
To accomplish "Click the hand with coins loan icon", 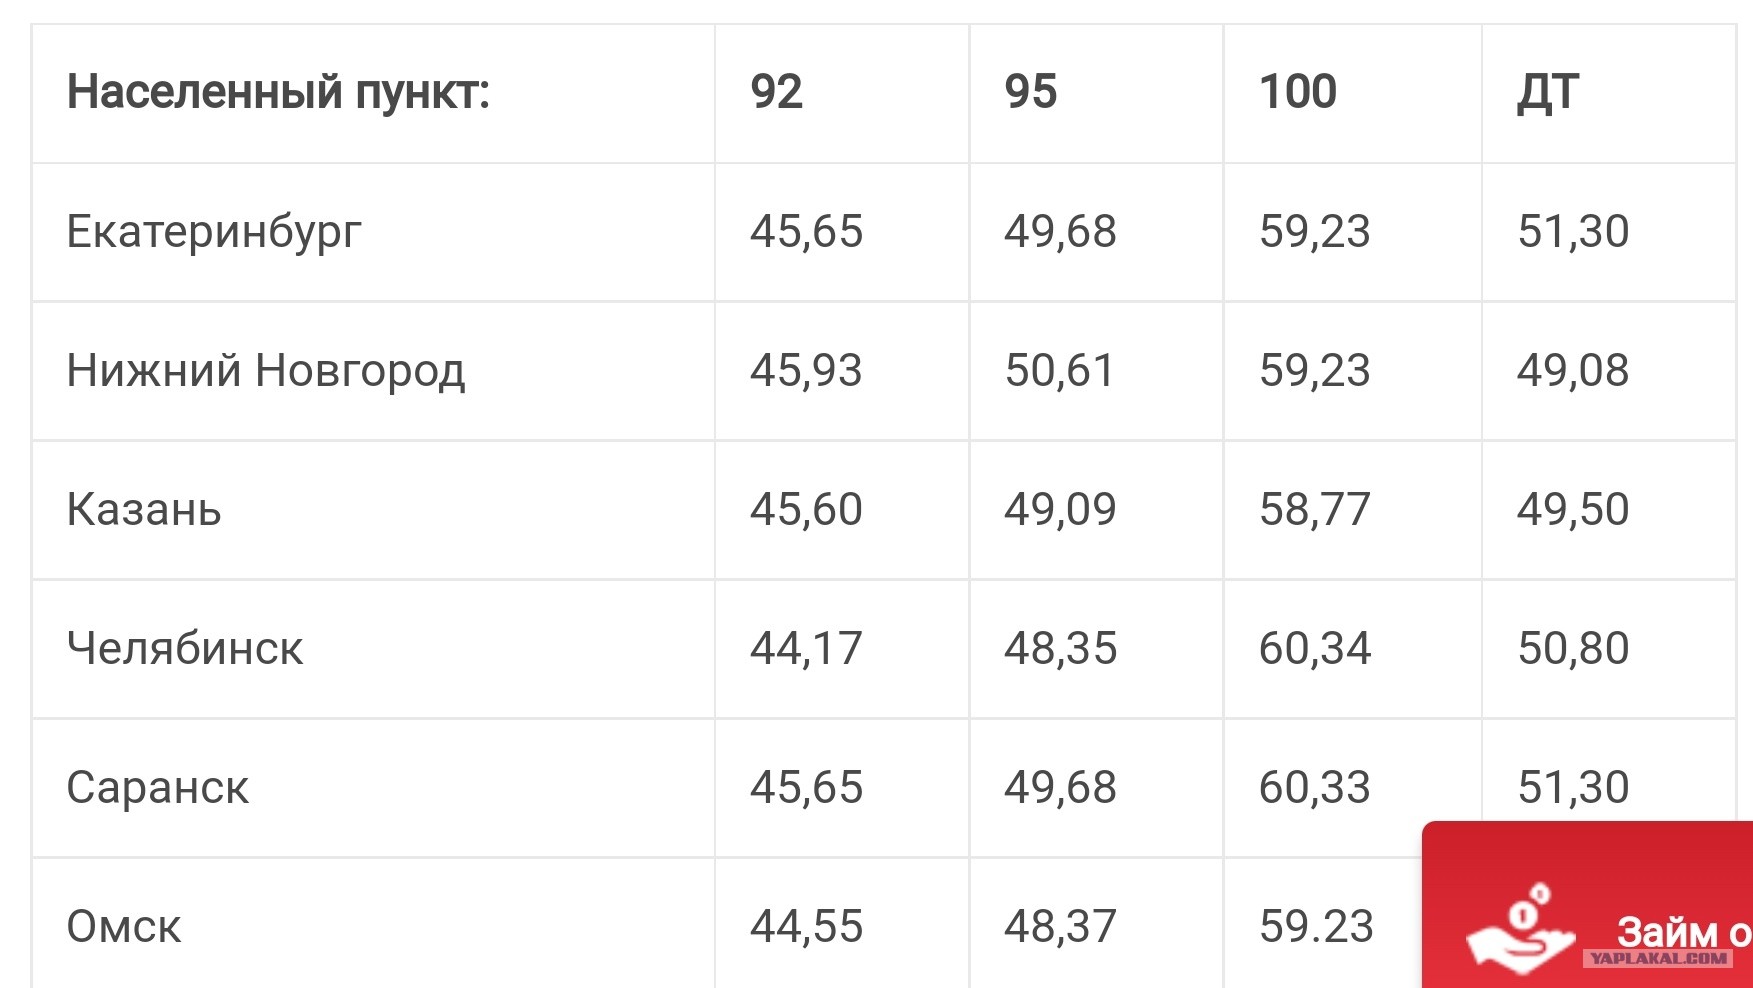I will (x=1520, y=928).
